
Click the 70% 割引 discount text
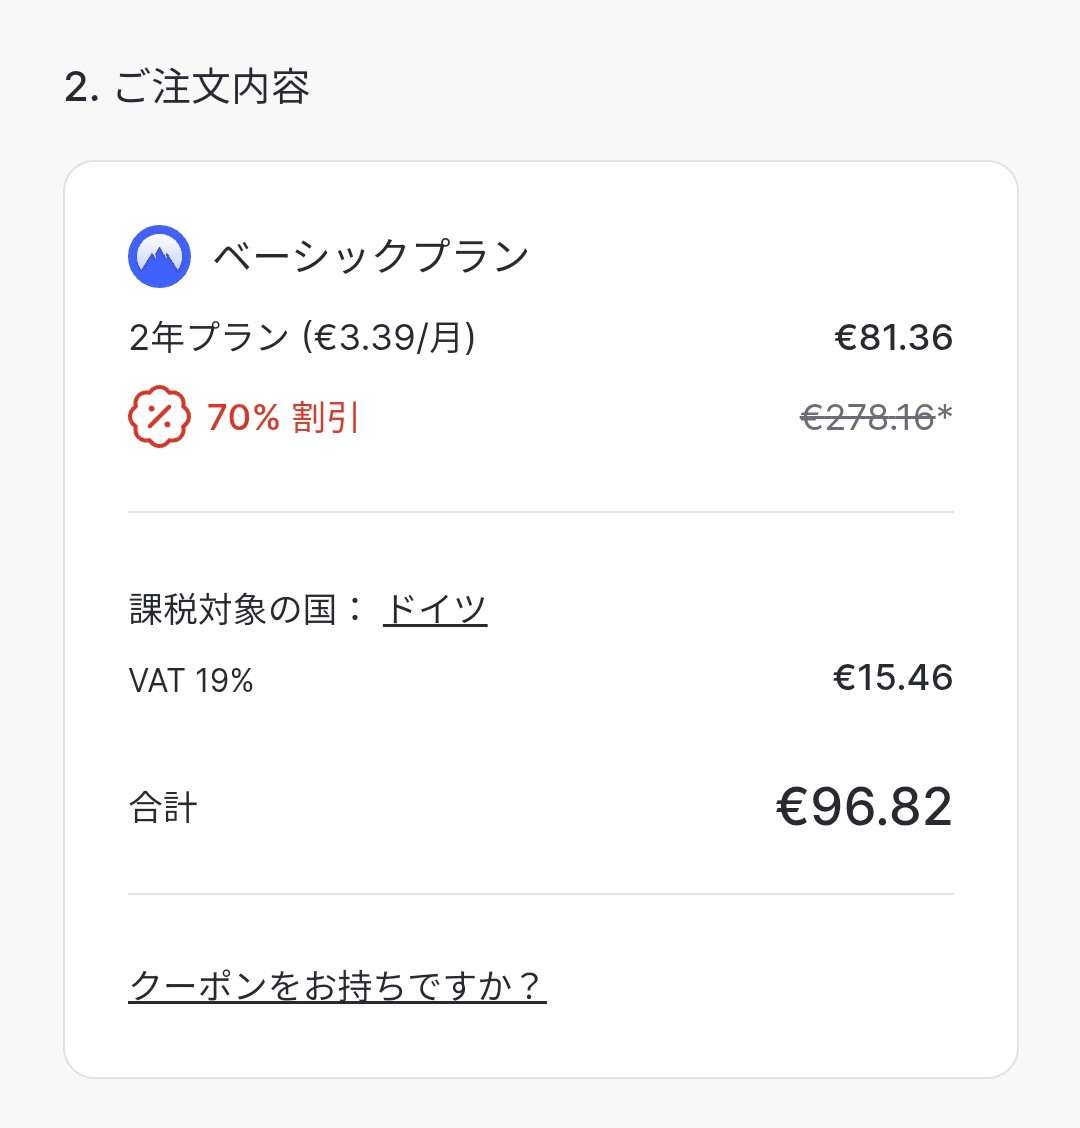[x=283, y=417]
